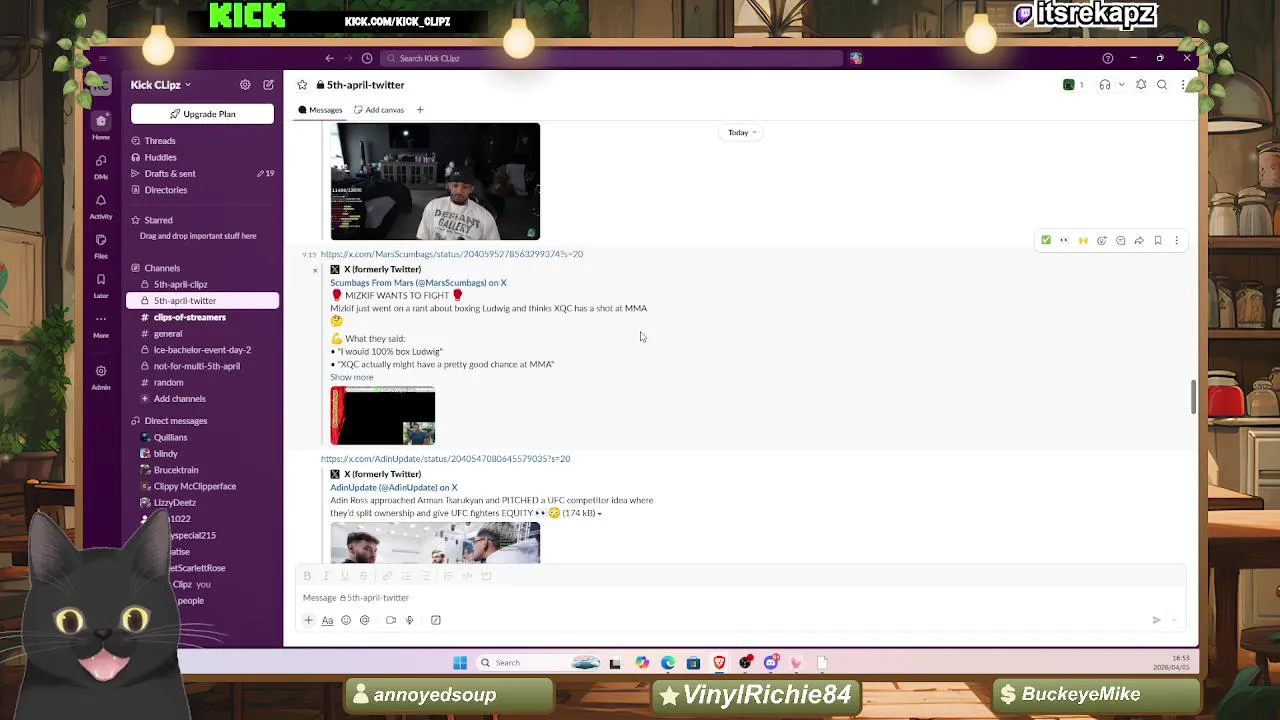
Task: Click the message 5th-april-twitter input
Action: click(x=740, y=598)
